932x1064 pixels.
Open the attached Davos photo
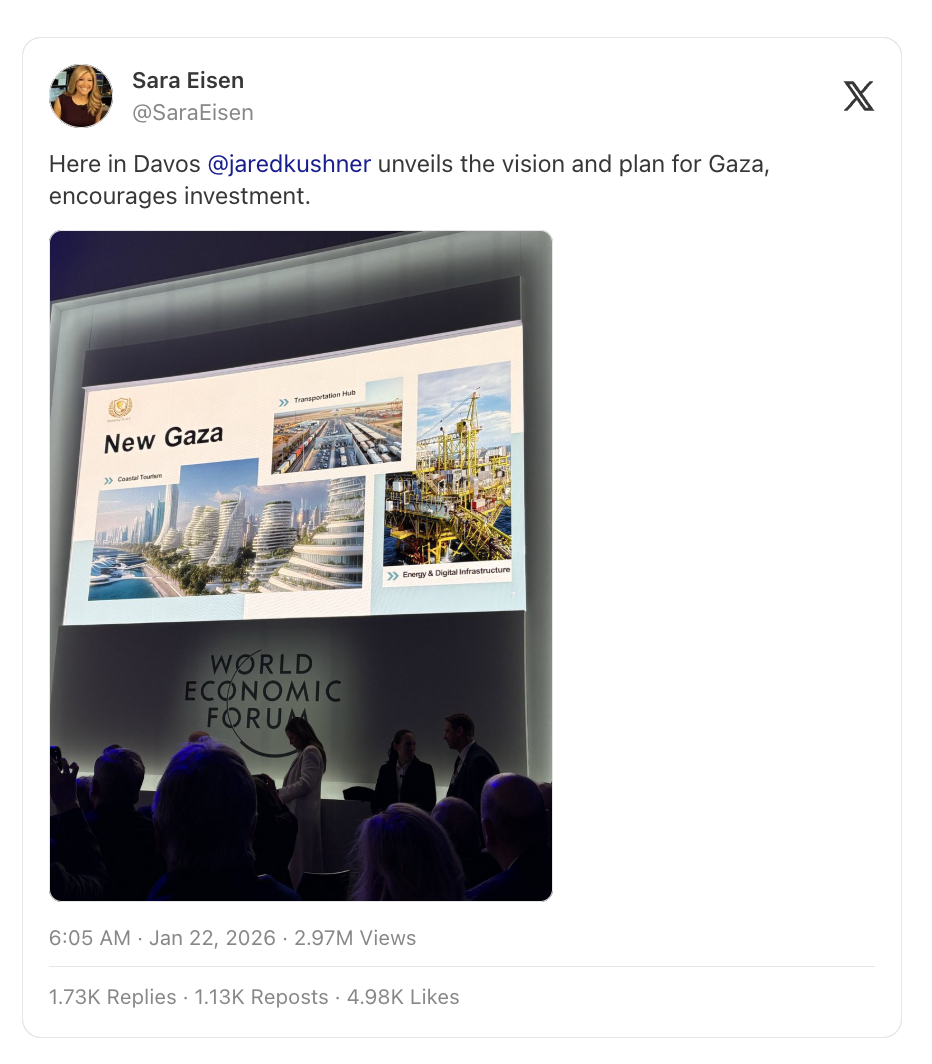point(301,566)
